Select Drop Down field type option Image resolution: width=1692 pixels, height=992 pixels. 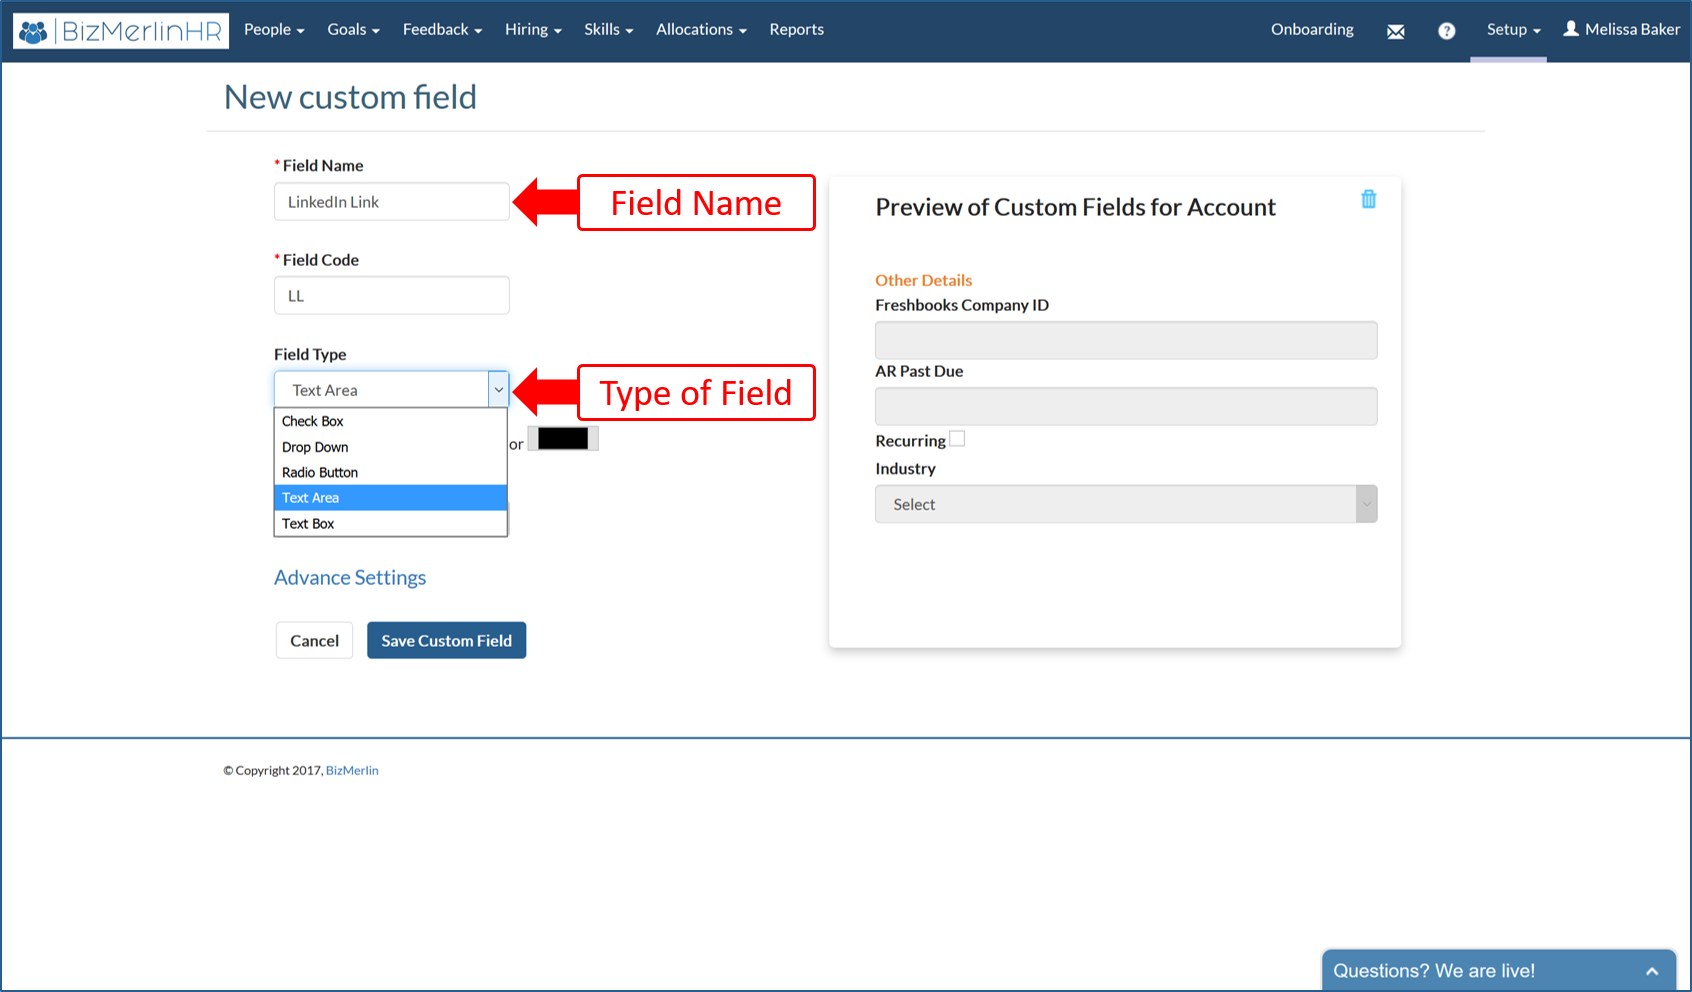(x=391, y=447)
